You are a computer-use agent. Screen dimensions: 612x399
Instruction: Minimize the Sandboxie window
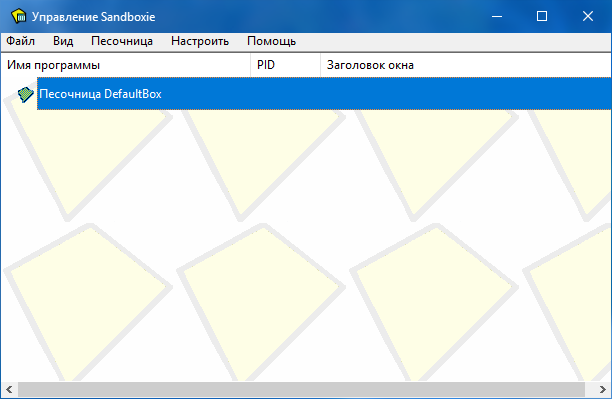click(x=497, y=16)
